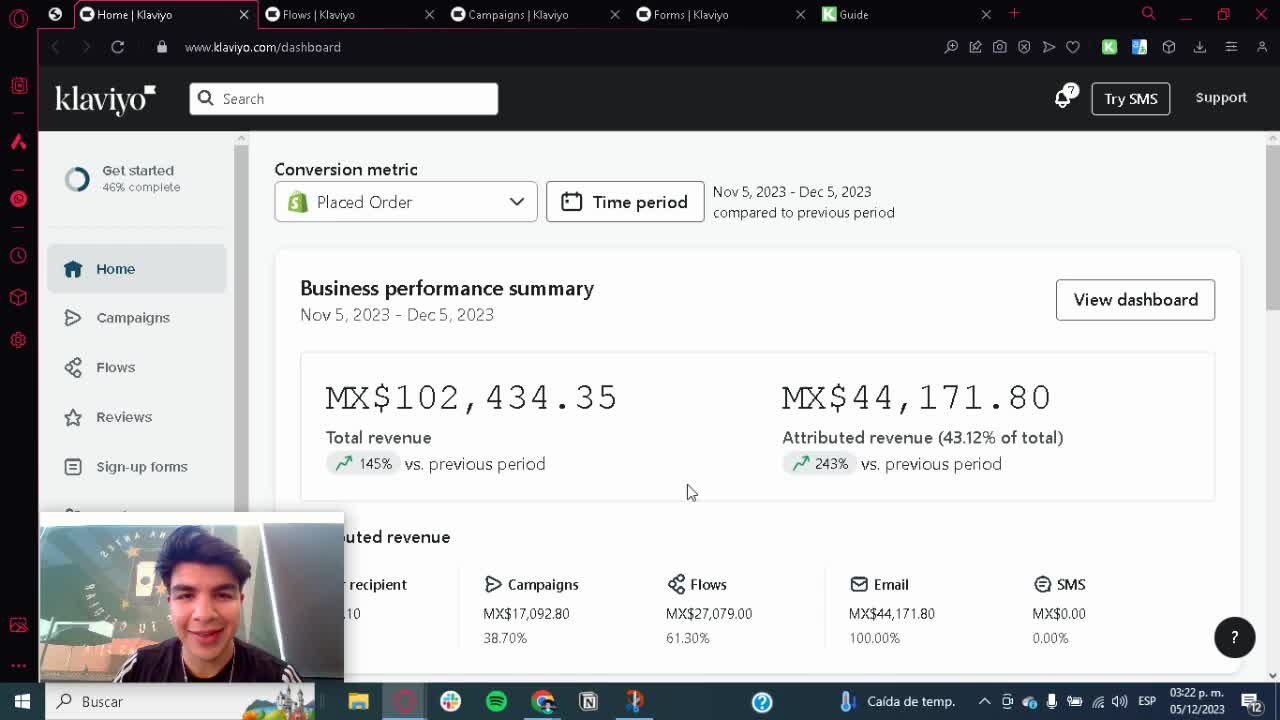Click the Klaviyo sidebar scrollbar

pos(241,326)
